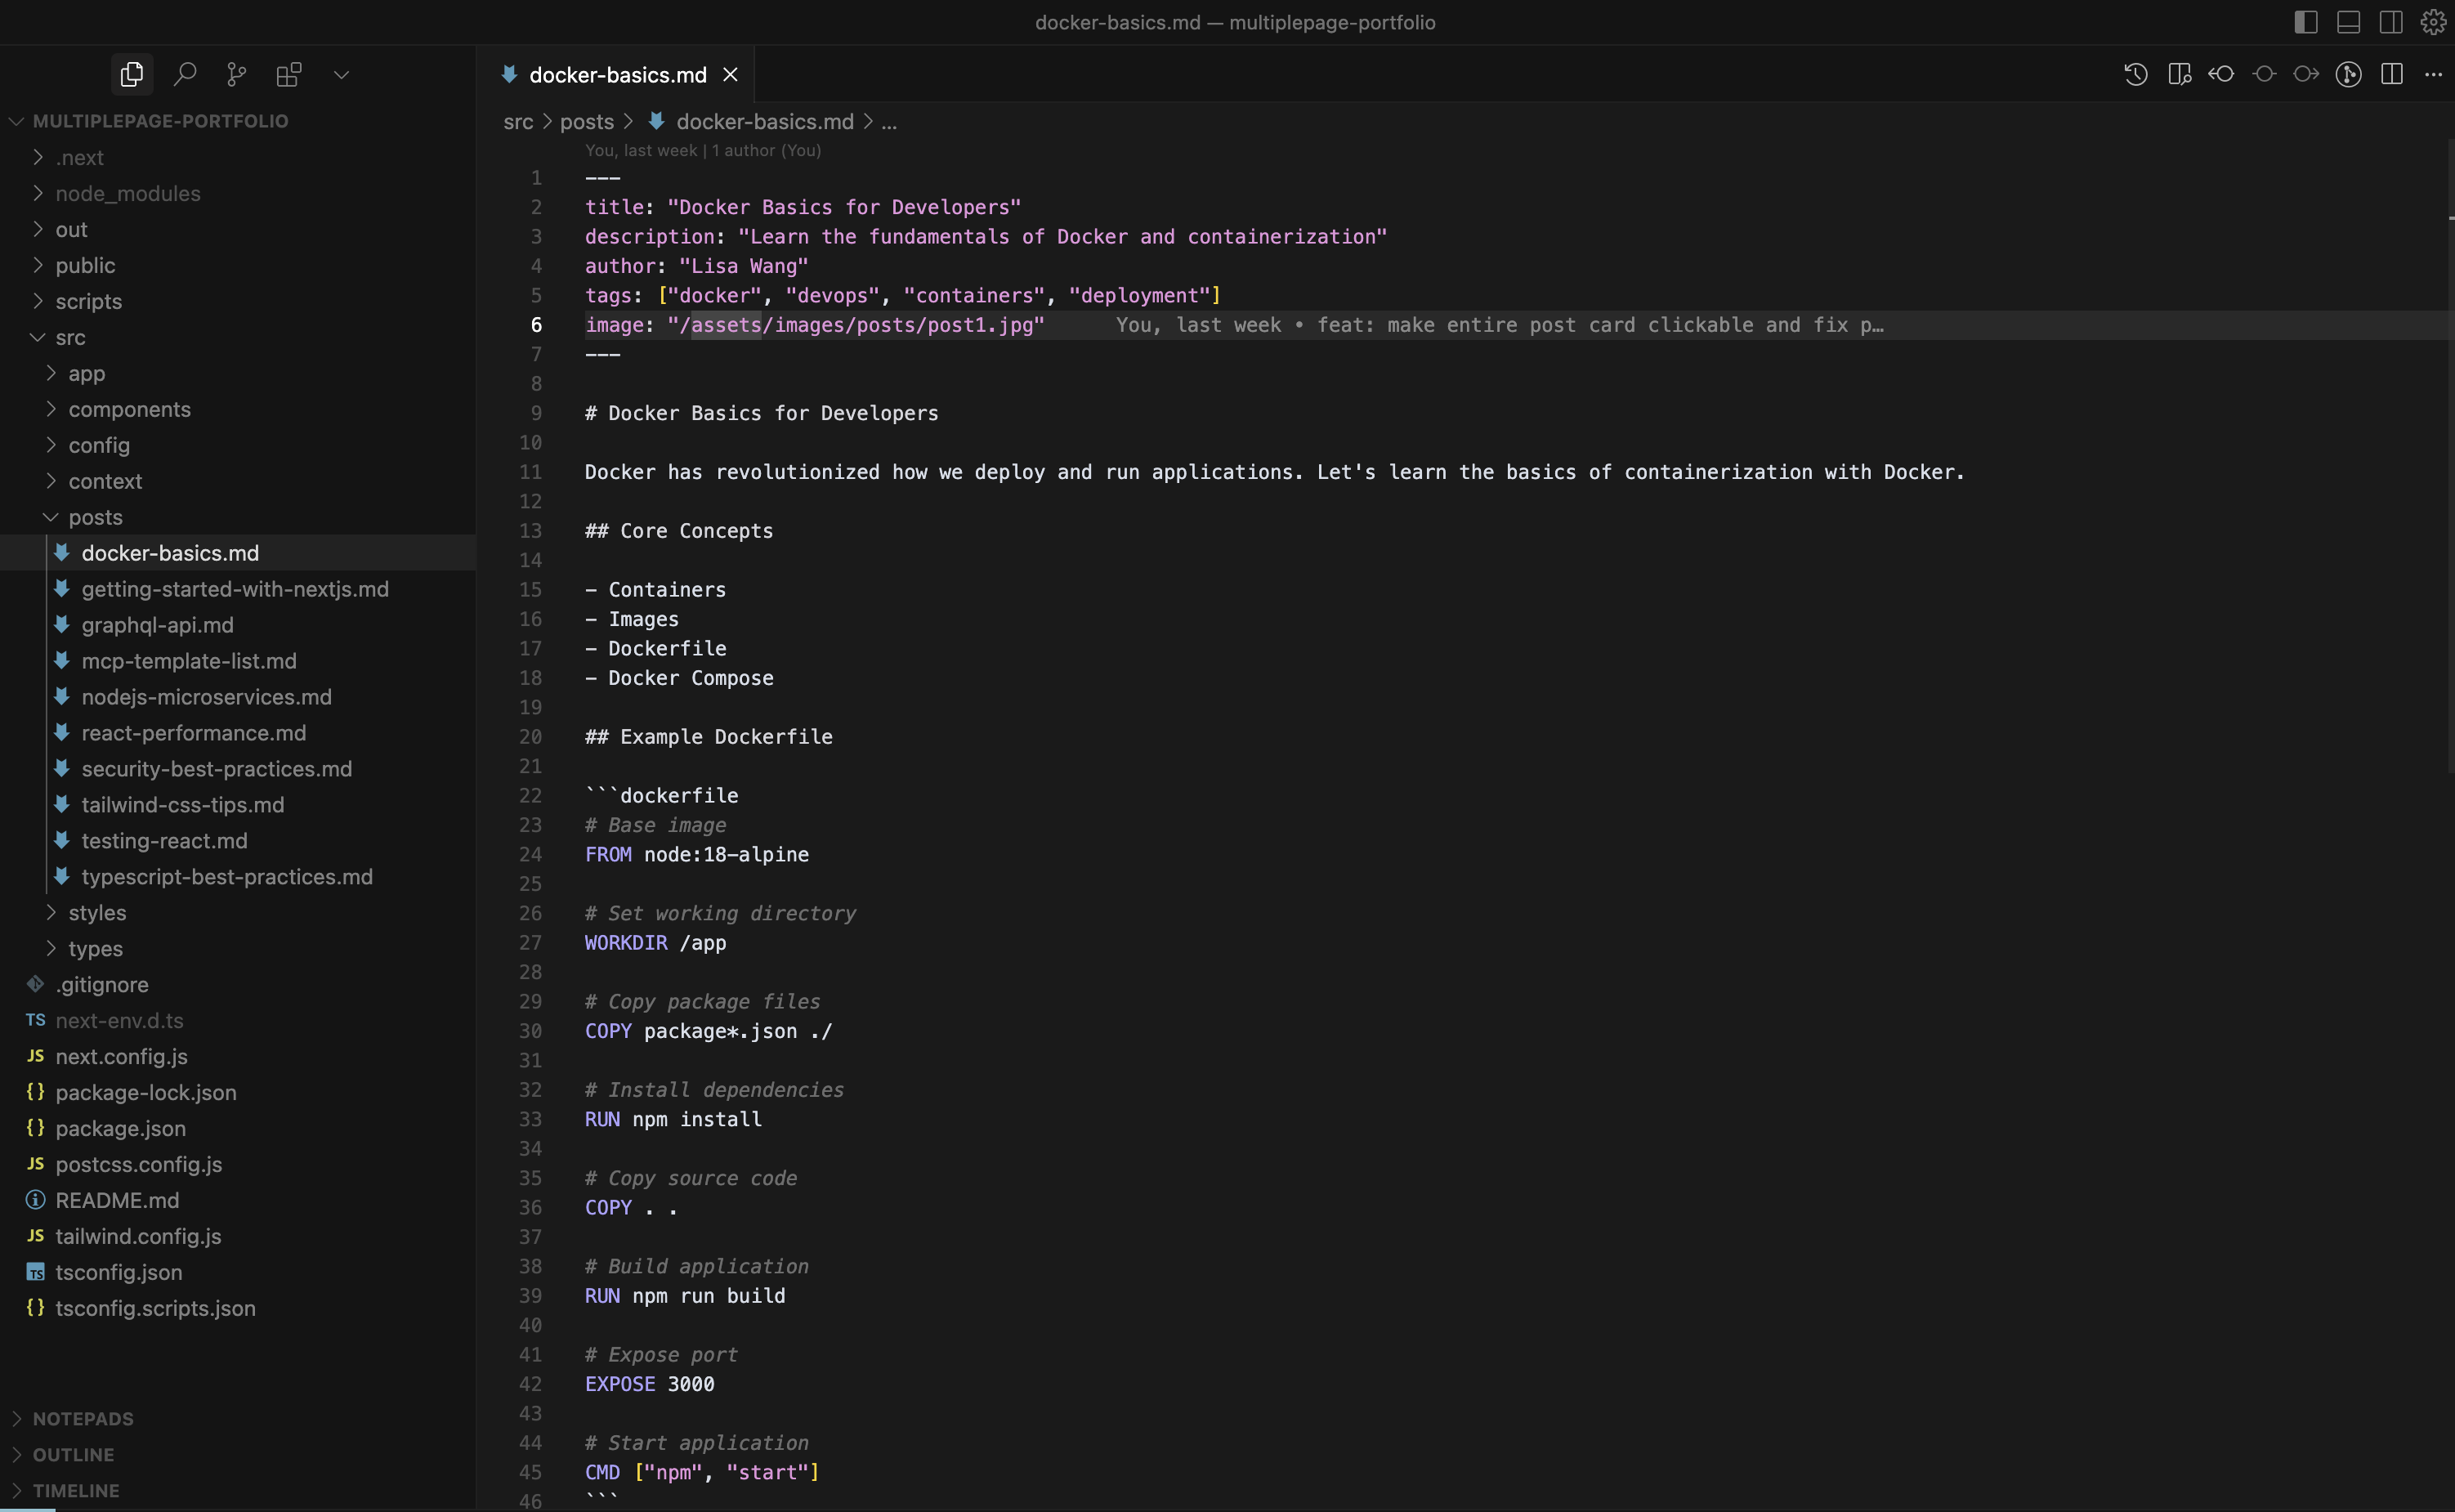Select the docker-basics.md editor tab
This screenshot has width=2455, height=1512.
[617, 74]
